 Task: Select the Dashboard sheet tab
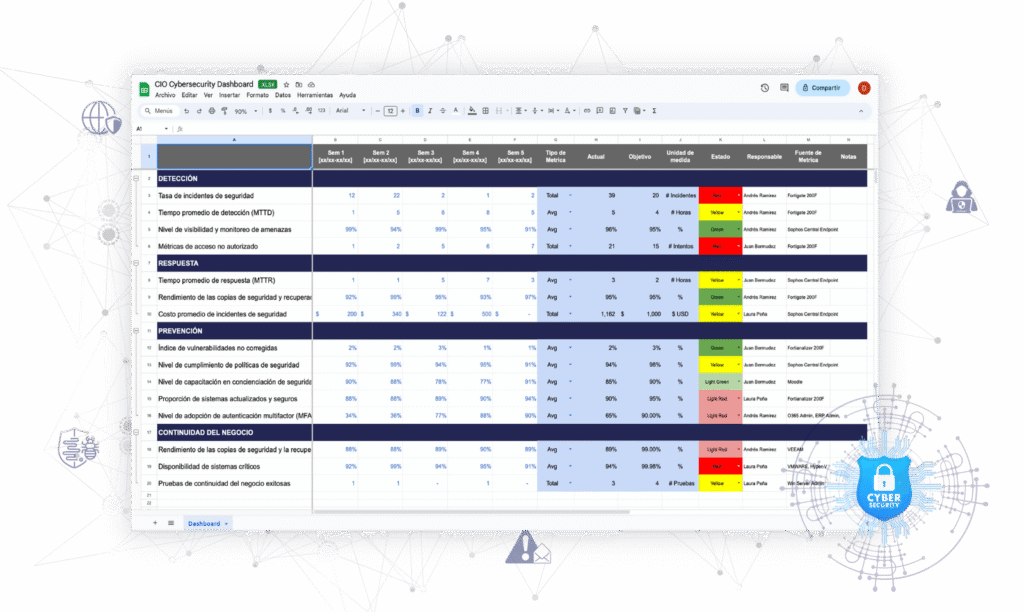click(x=206, y=523)
